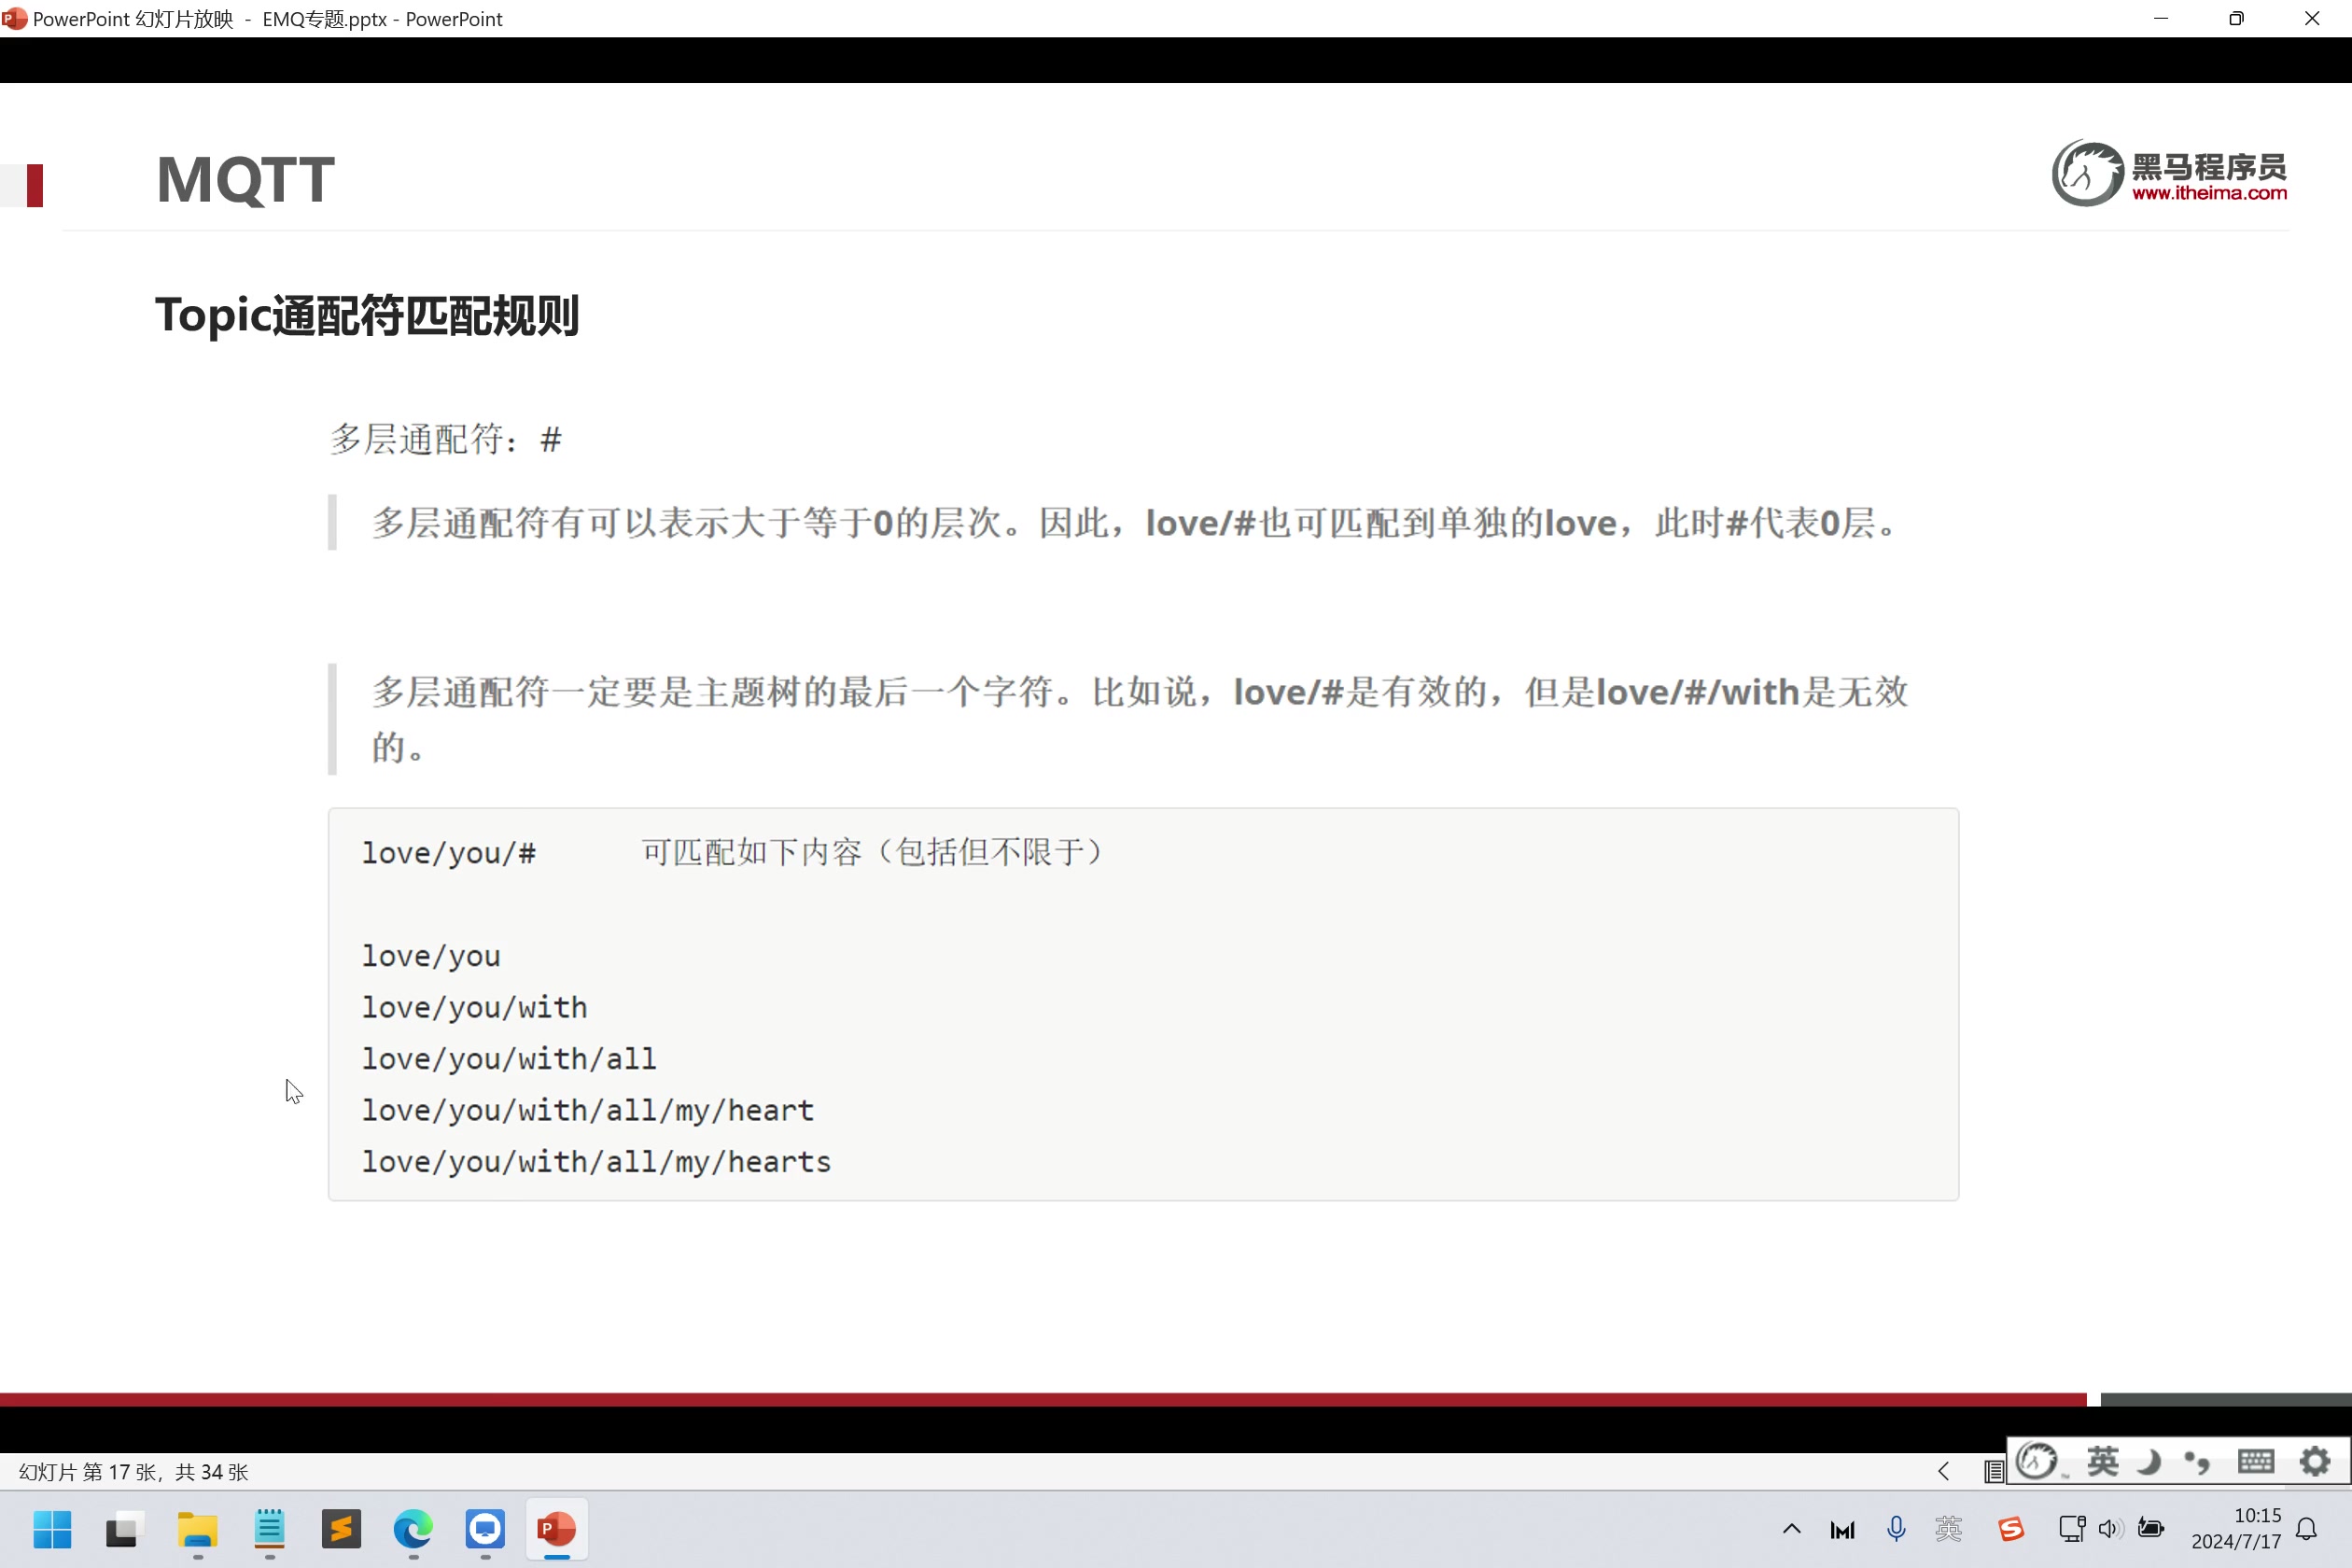Toggle punctuation mode in IME toolbar

pos(2197,1462)
